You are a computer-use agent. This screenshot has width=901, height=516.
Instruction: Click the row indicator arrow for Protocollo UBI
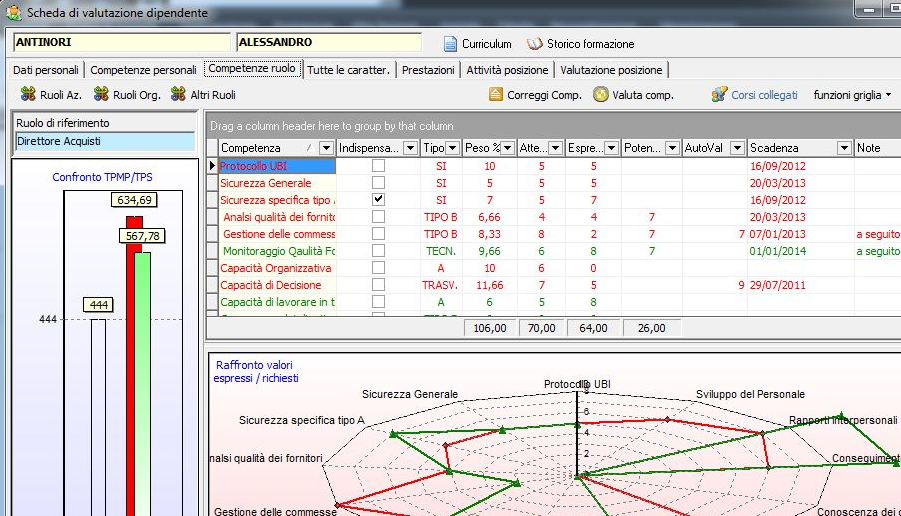point(212,165)
